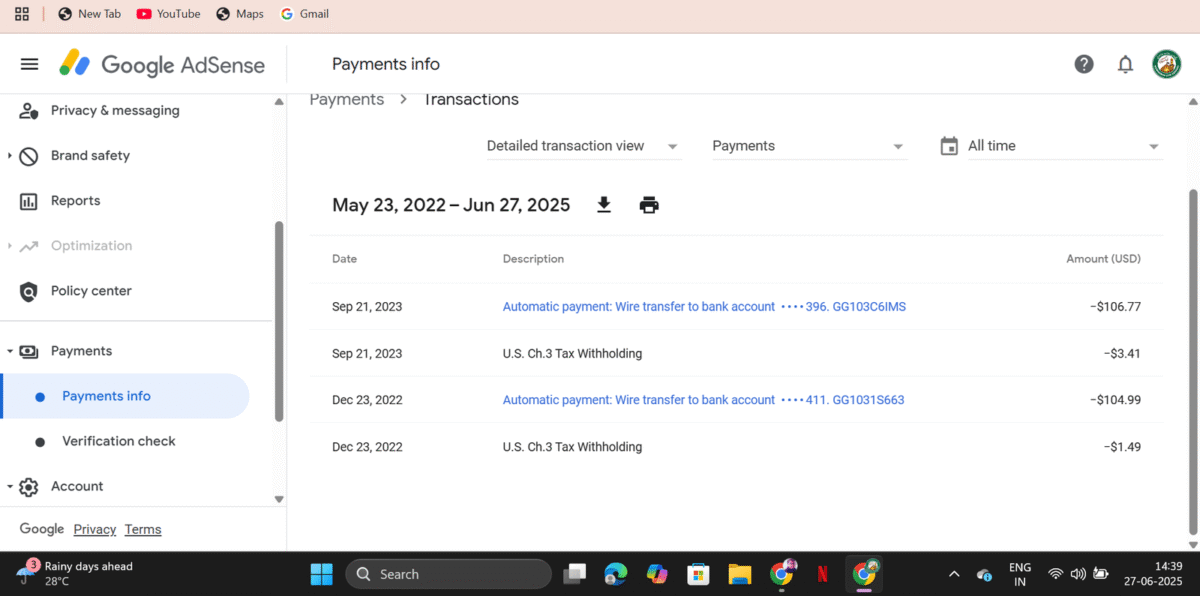The height and width of the screenshot is (596, 1200).
Task: Open Privacy & messaging in sidebar
Action: coord(115,110)
